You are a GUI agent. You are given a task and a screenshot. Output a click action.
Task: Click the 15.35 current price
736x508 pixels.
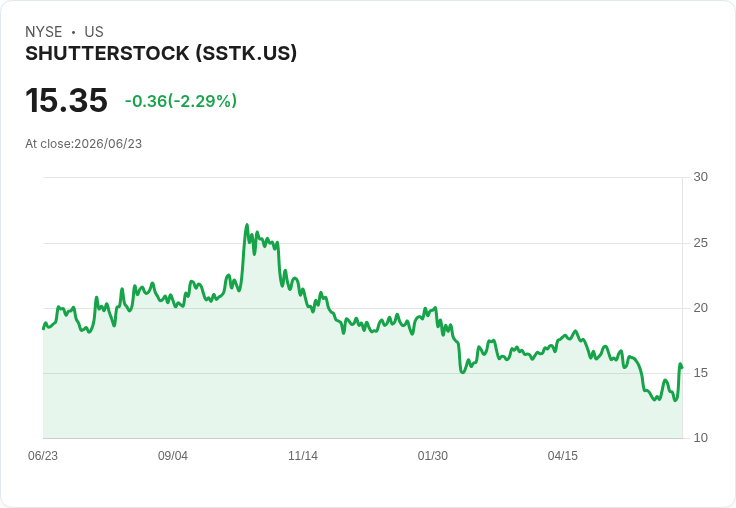(x=66, y=100)
